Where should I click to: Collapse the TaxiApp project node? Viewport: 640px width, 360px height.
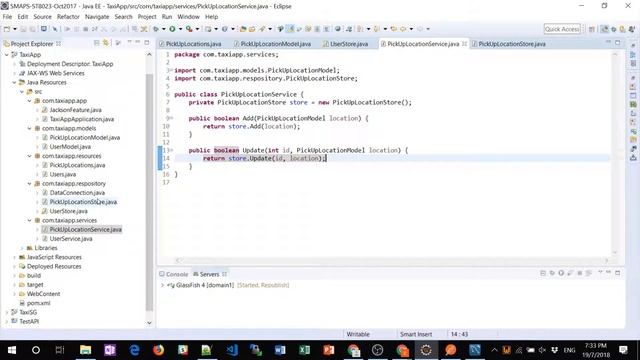pos(7,55)
